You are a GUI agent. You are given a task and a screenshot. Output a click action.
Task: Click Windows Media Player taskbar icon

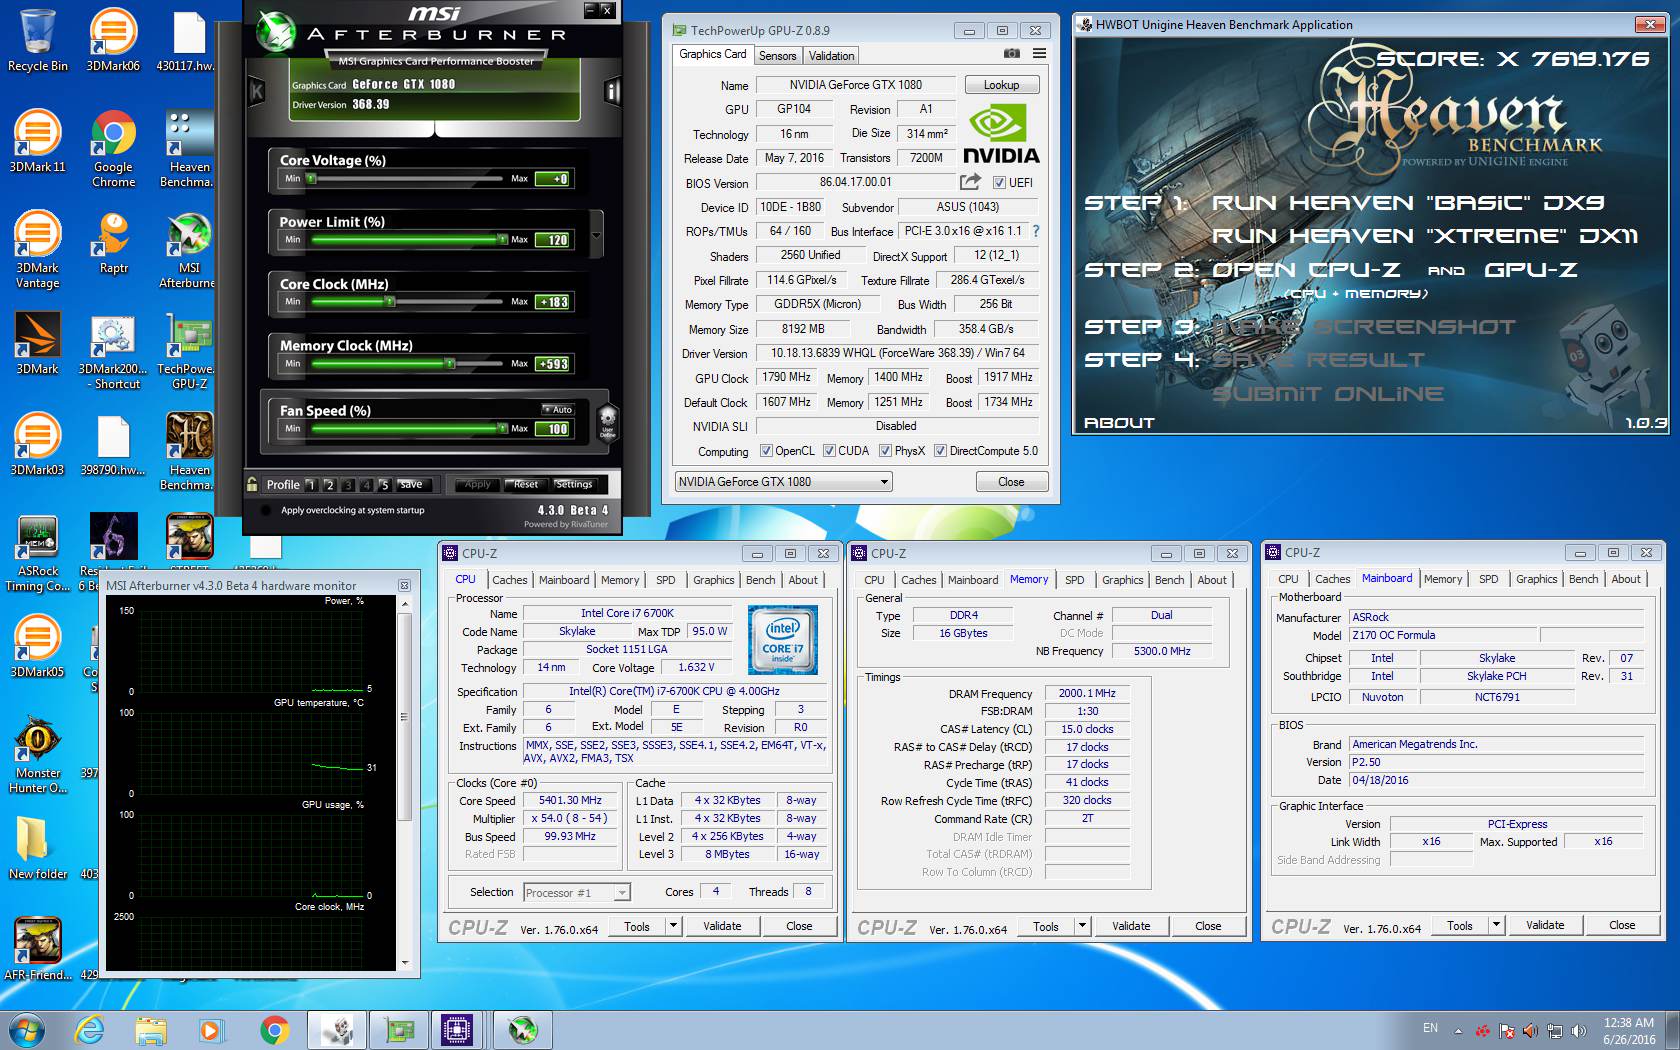click(x=210, y=1030)
